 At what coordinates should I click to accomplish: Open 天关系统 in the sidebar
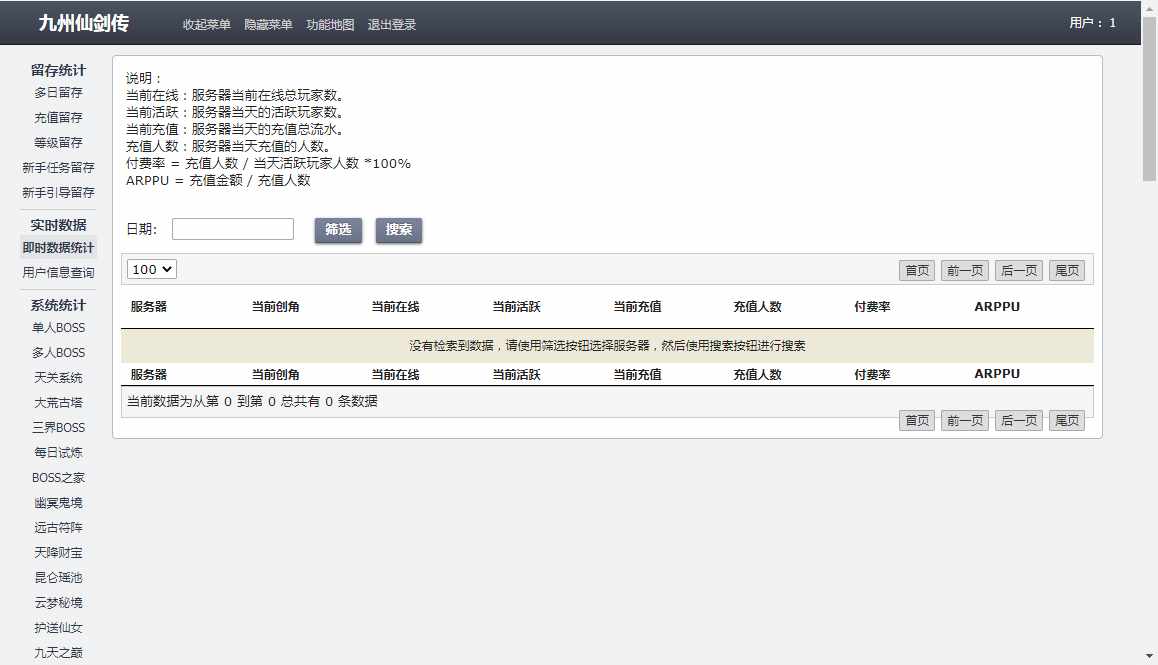[58, 378]
